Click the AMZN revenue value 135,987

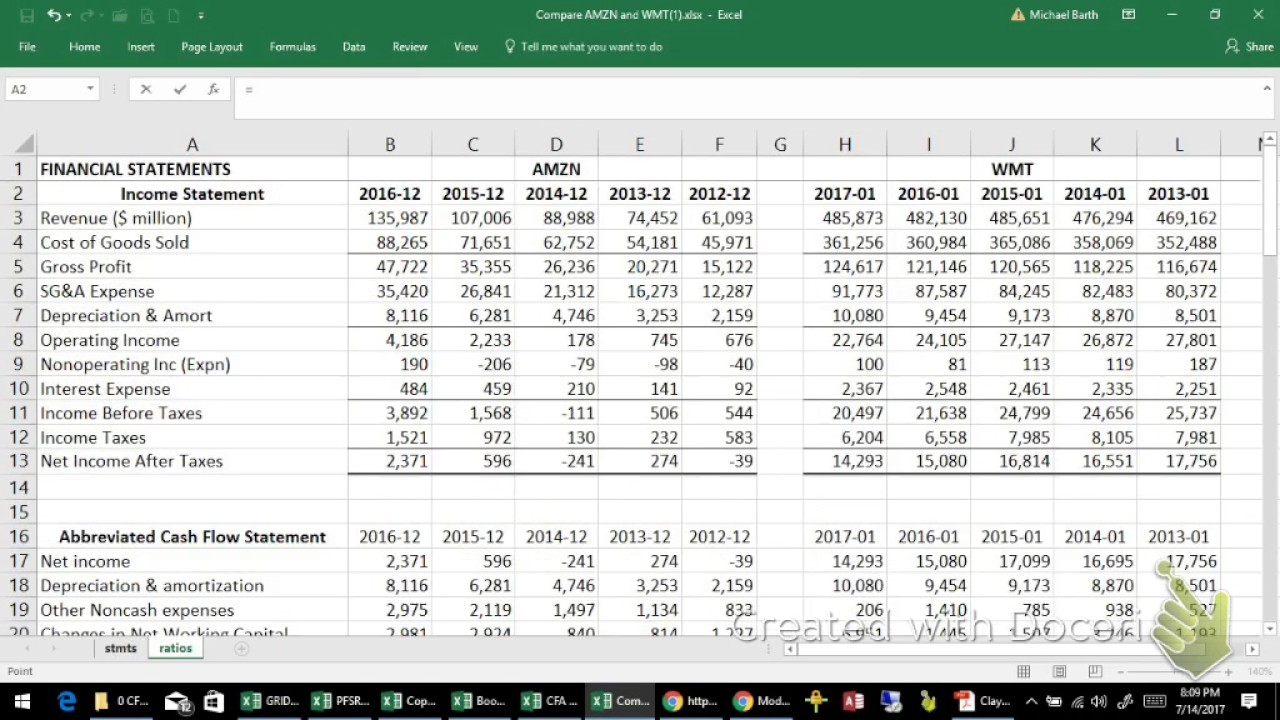[x=390, y=218]
